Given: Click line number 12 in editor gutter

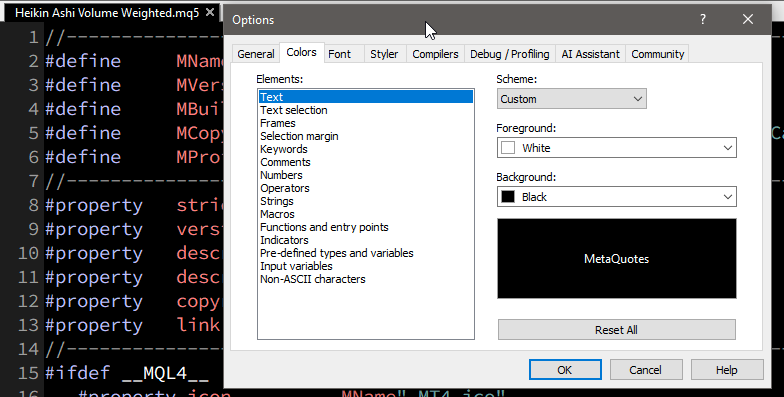Looking at the screenshot, I should (x=28, y=301).
